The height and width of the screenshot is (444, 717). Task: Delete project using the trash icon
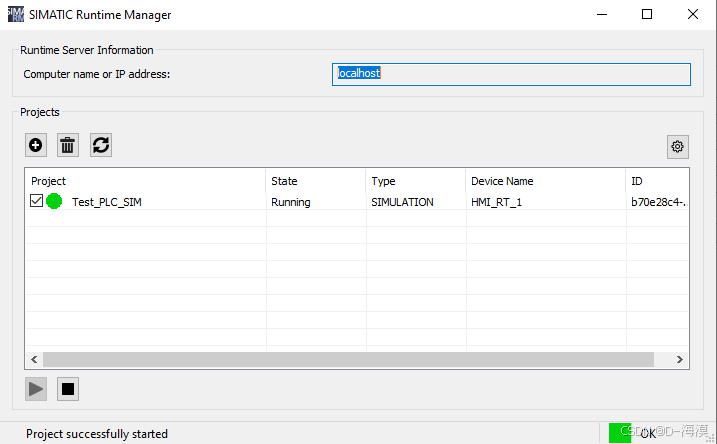click(68, 145)
